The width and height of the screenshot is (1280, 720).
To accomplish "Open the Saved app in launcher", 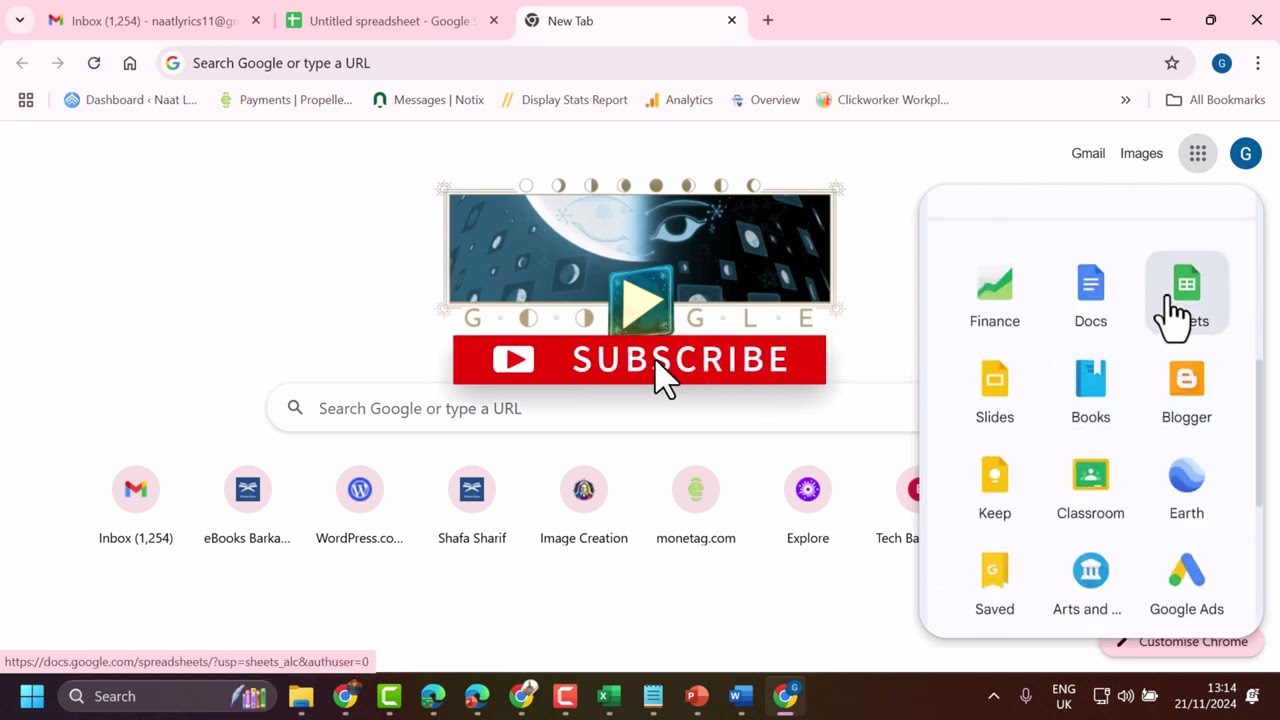I will coord(994,582).
